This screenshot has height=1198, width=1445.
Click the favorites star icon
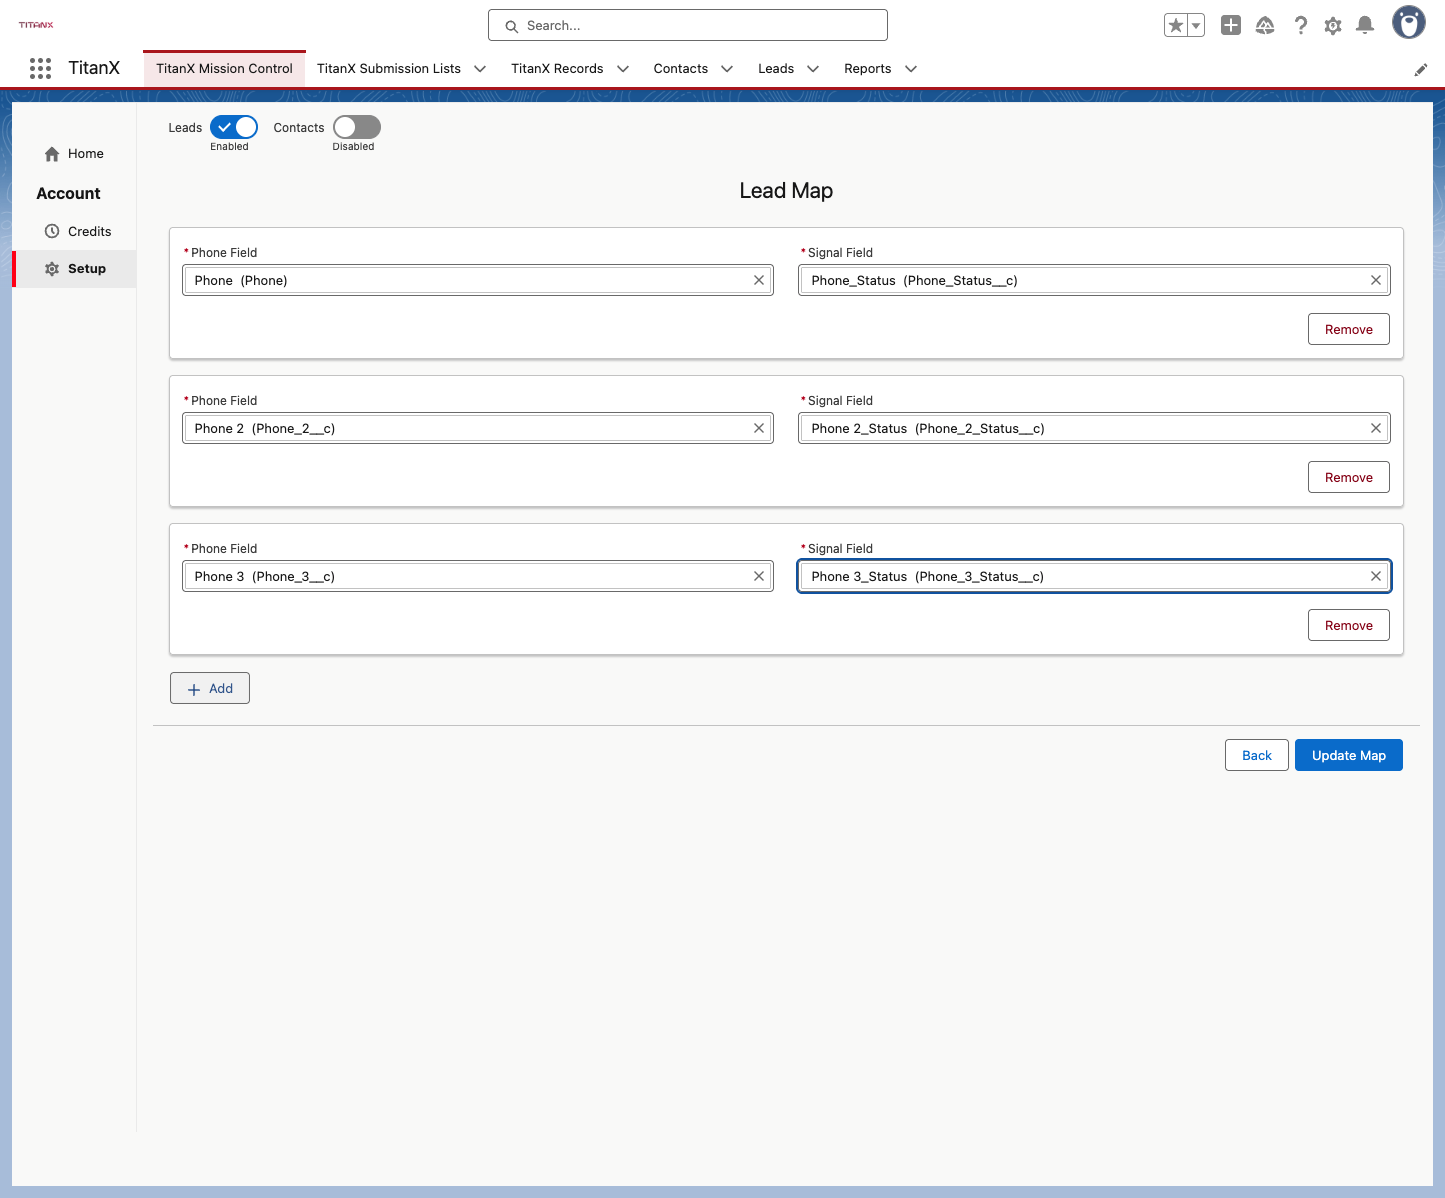(1176, 26)
